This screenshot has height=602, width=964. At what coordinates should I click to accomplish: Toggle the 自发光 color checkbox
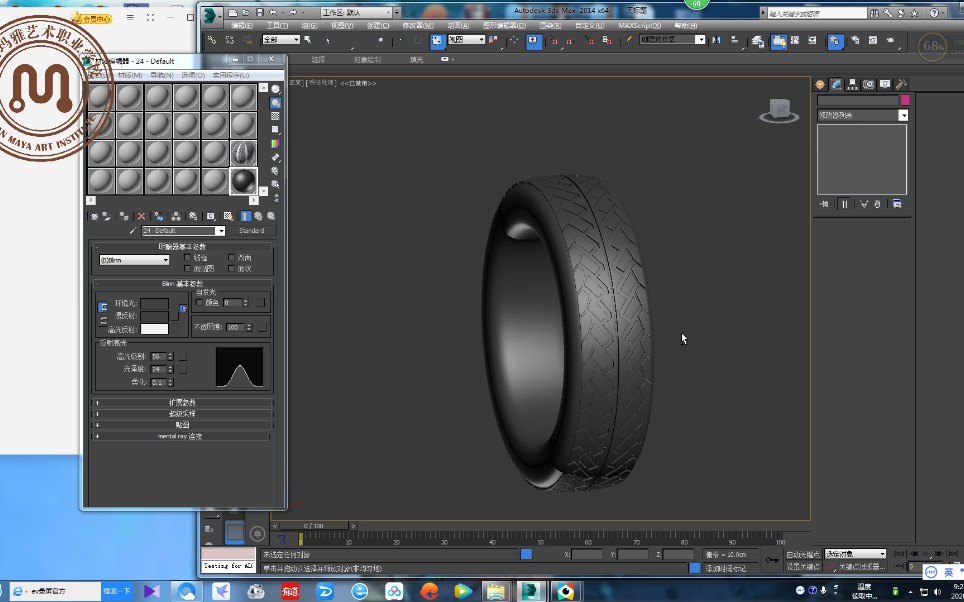coord(200,302)
